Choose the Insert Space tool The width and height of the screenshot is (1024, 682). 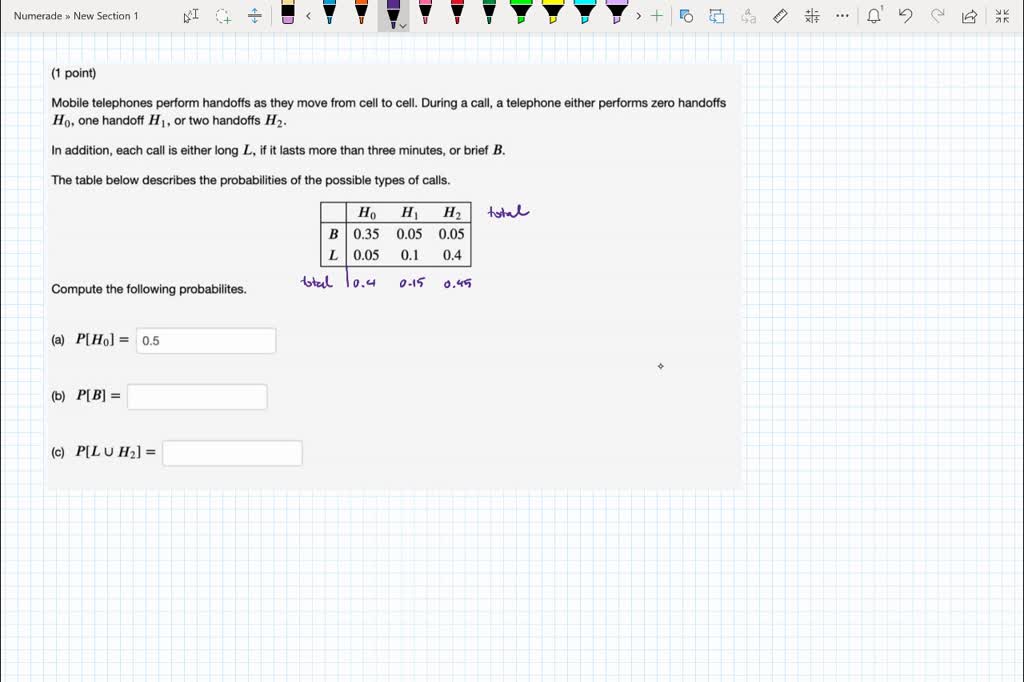[x=255, y=16]
